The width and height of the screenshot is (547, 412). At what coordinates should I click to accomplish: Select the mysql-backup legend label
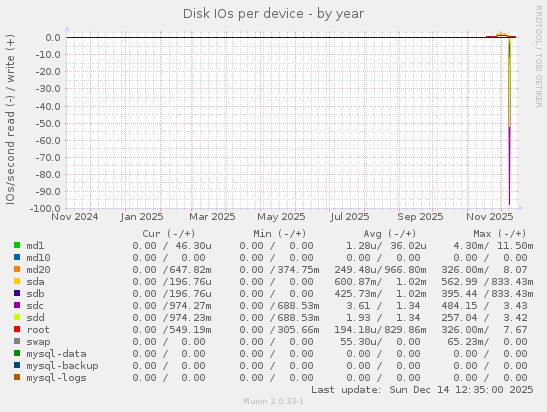pyautogui.click(x=62, y=366)
